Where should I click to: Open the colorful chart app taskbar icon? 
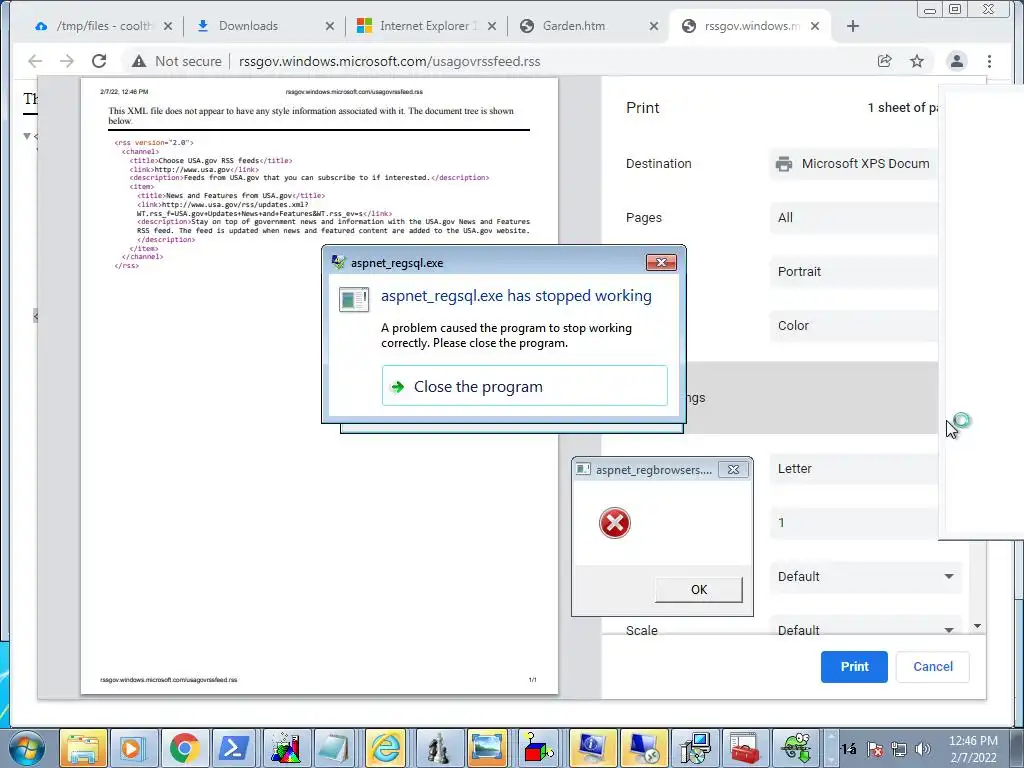(x=285, y=748)
